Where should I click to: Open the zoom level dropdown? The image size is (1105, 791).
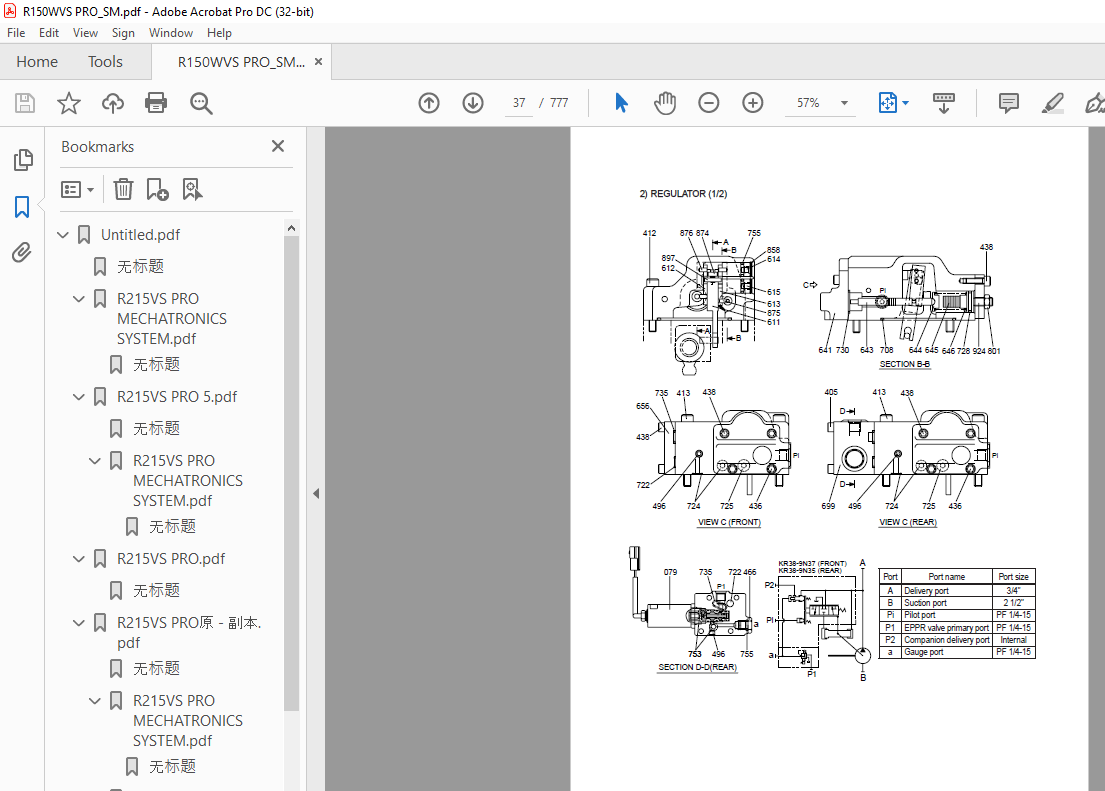[x=844, y=103]
